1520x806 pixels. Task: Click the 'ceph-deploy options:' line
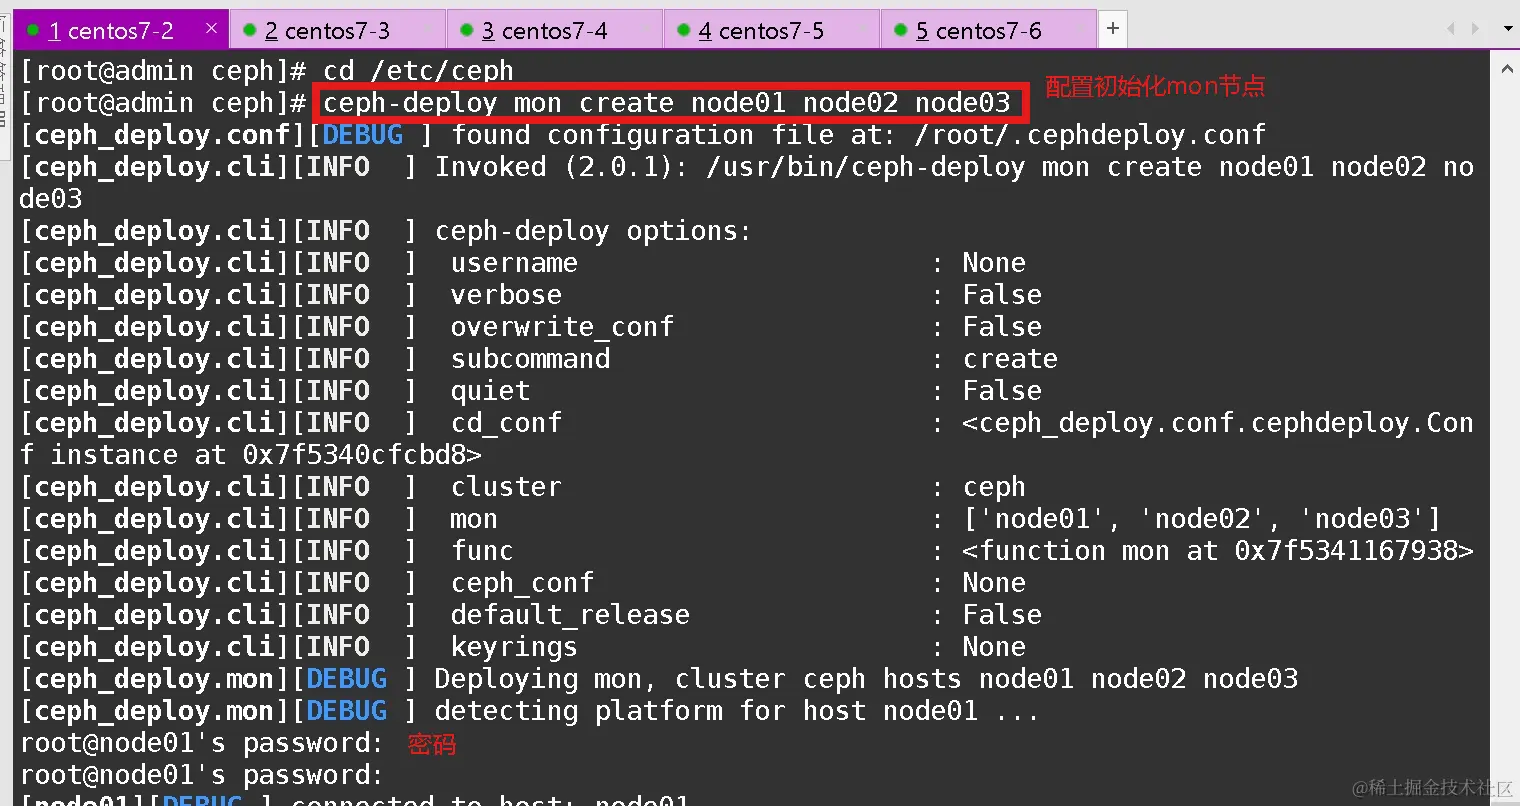(593, 231)
